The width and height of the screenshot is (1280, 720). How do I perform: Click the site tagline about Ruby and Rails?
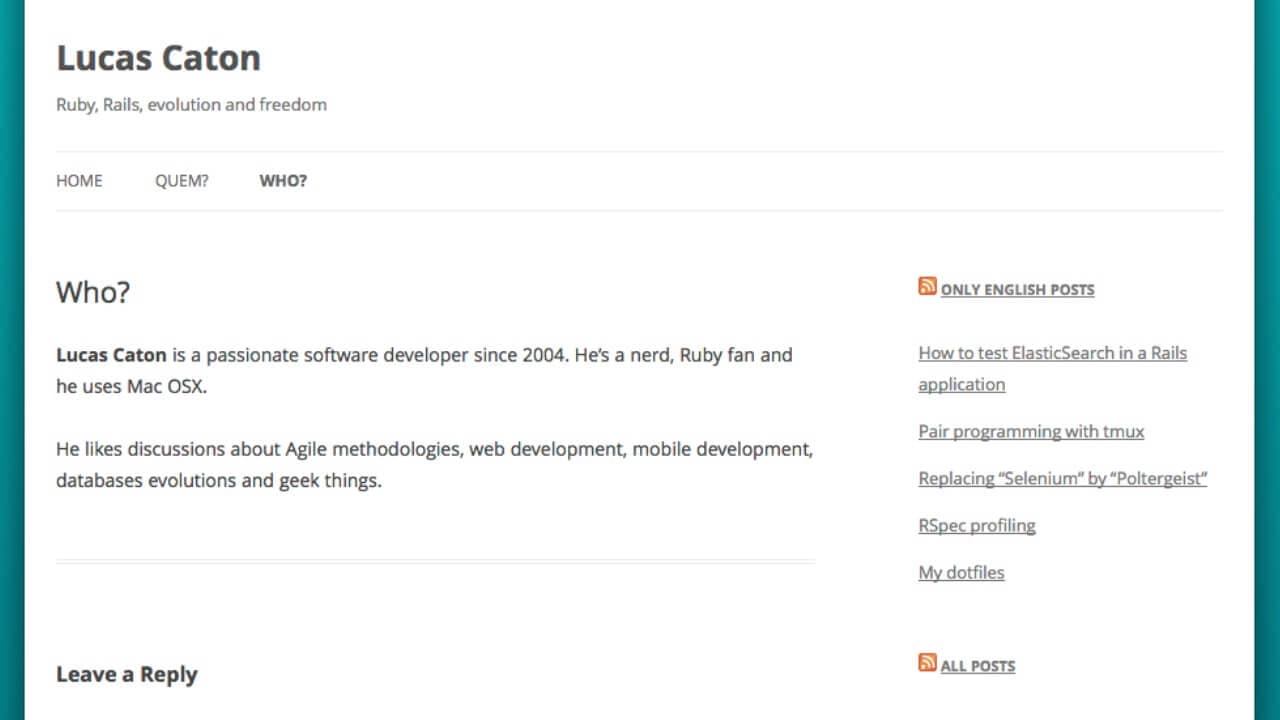click(191, 105)
